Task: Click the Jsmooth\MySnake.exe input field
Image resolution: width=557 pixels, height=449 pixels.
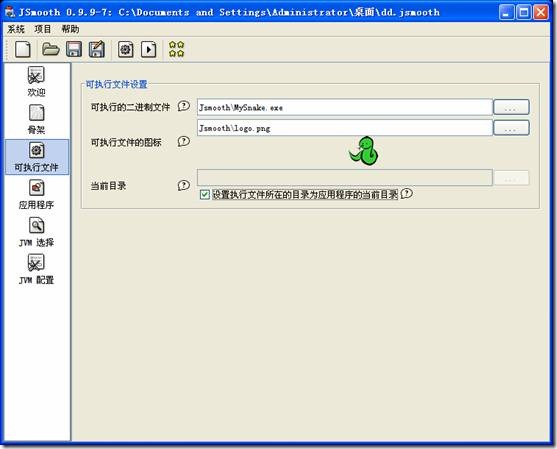Action: [x=345, y=107]
